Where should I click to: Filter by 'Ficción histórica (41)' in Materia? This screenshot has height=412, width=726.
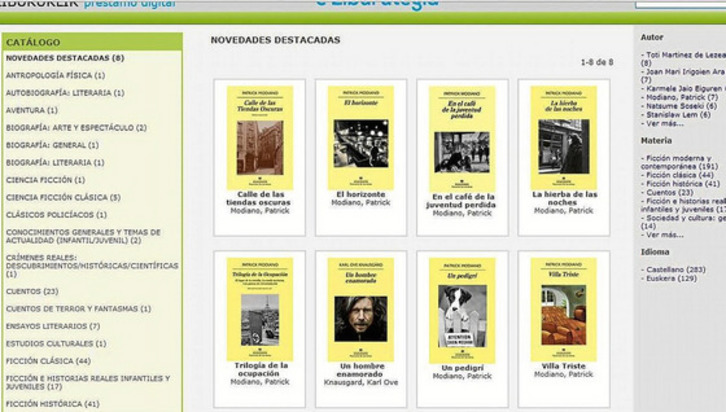tap(682, 184)
